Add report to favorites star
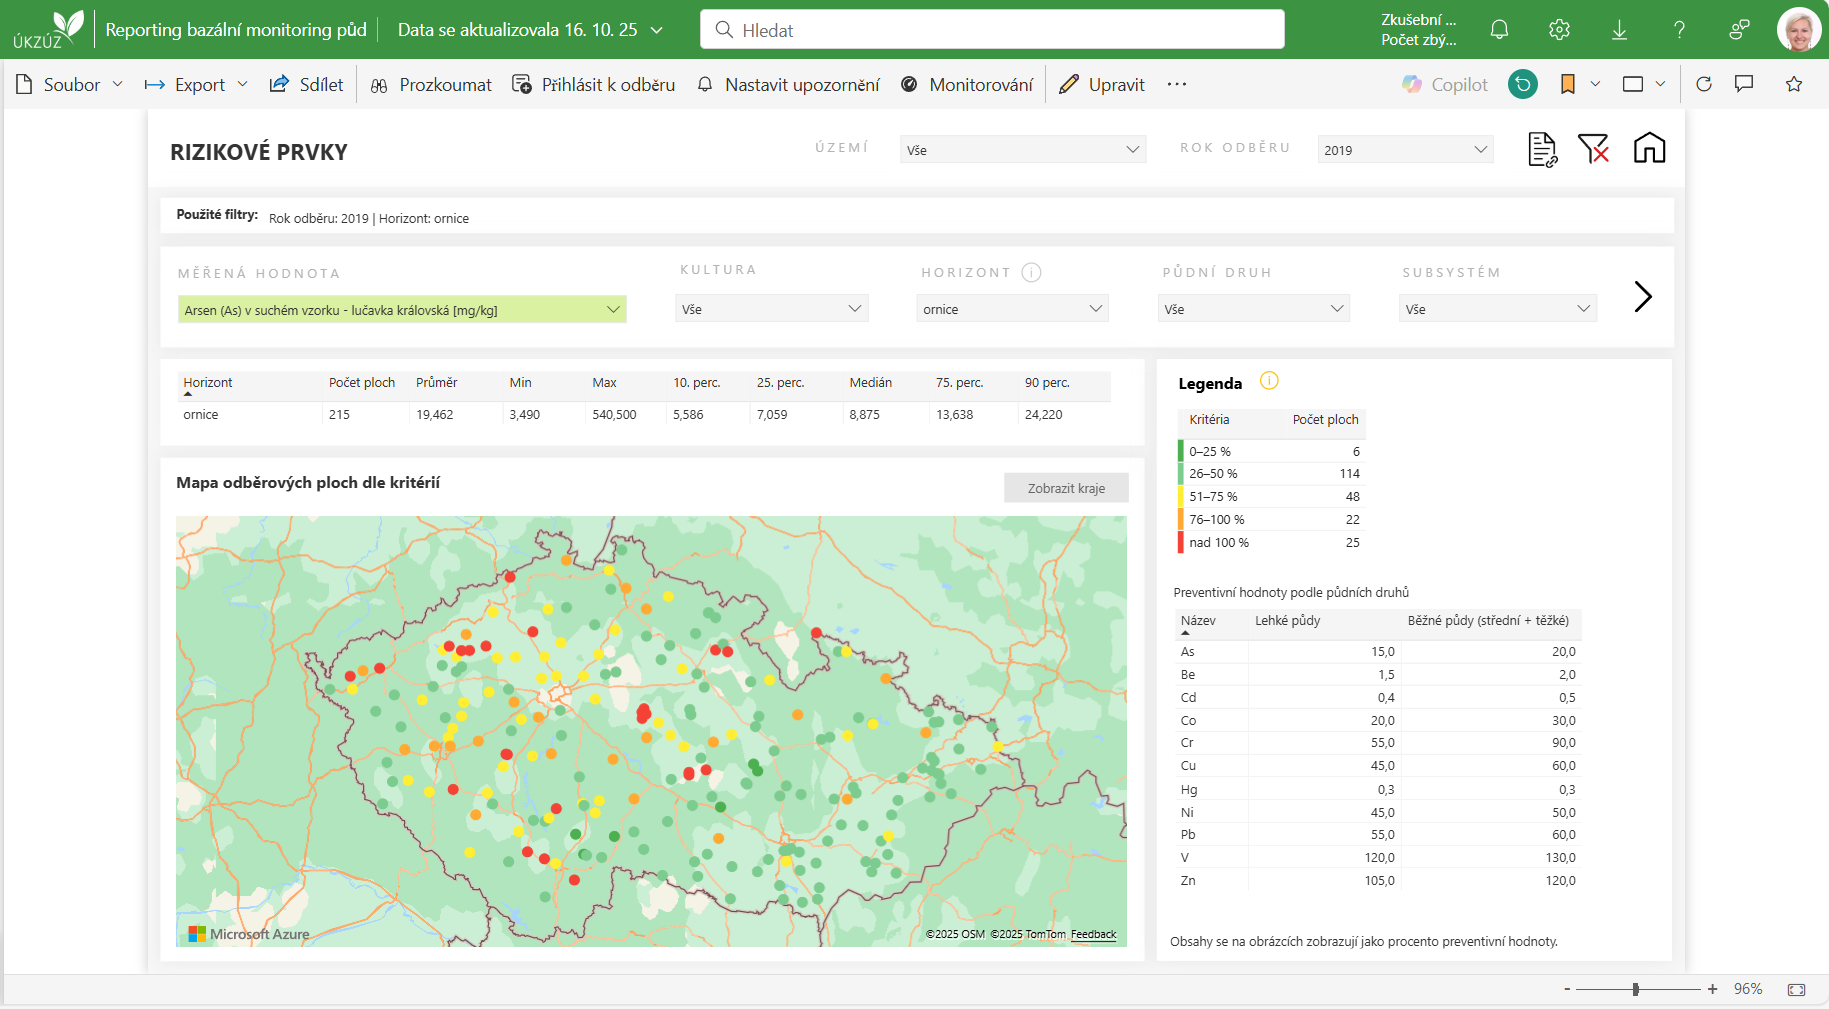1829x1009 pixels. [x=1794, y=84]
